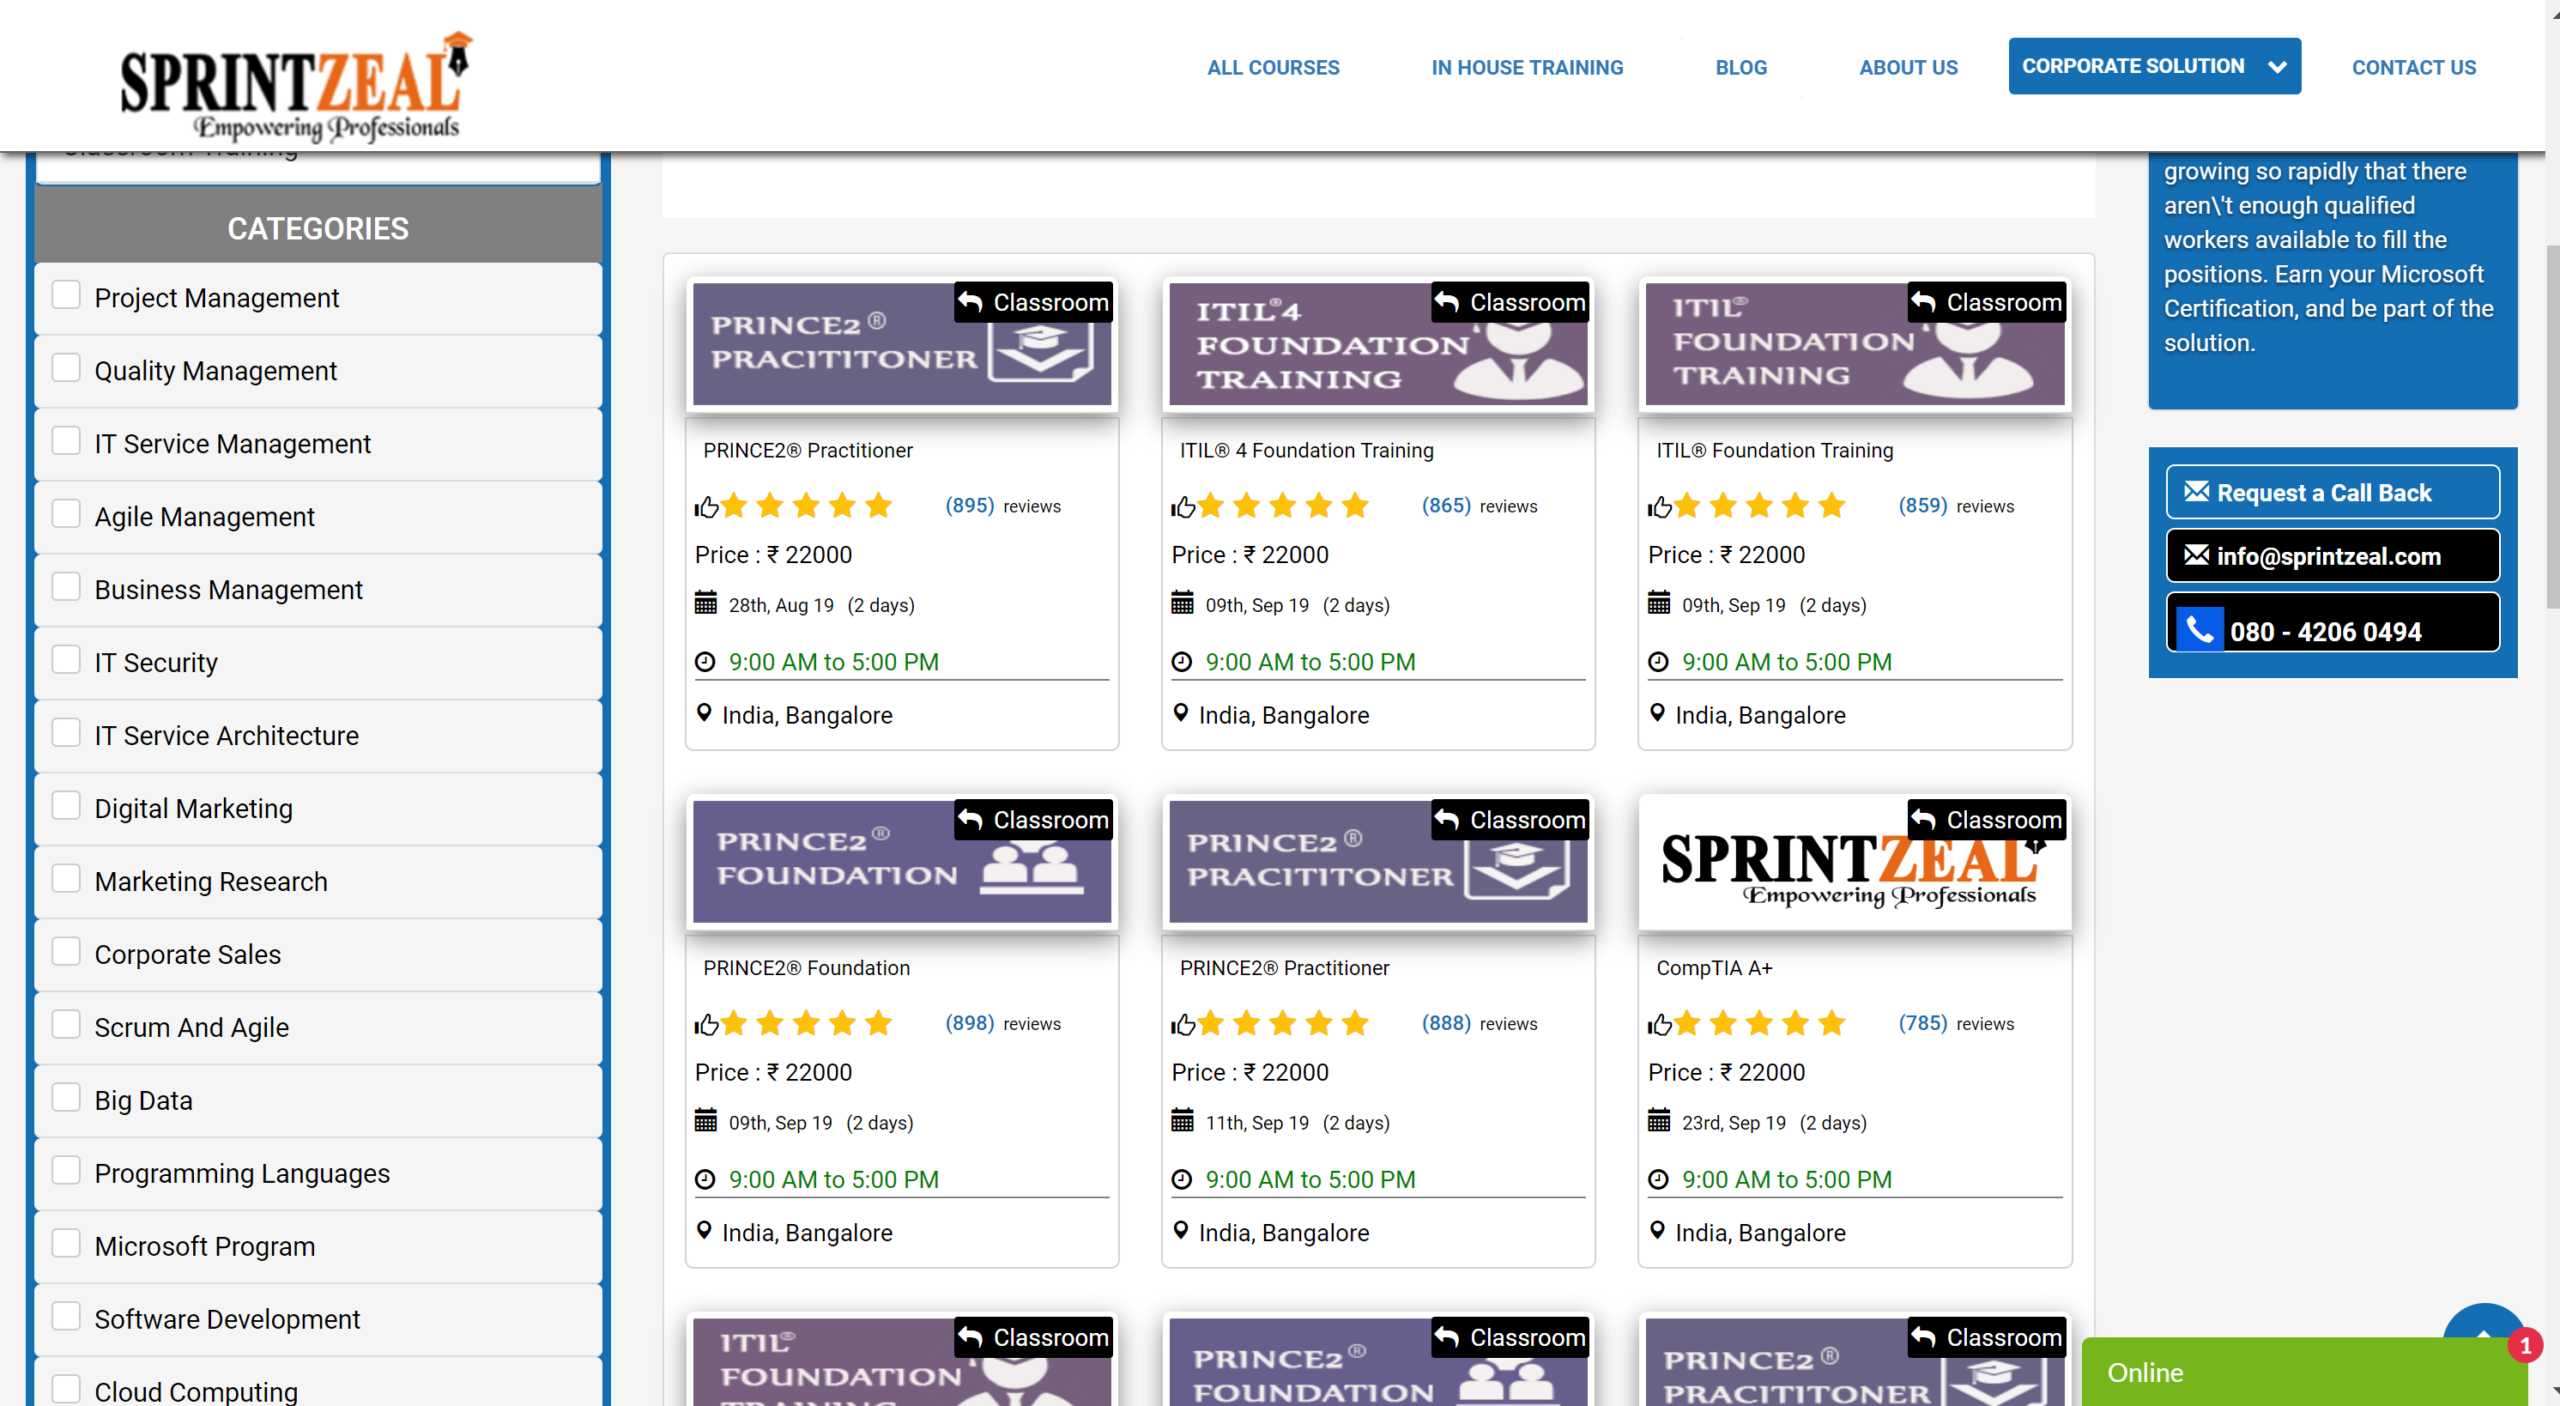Click the (785) reviews count
This screenshot has width=2560, height=1406.
(1922, 1024)
